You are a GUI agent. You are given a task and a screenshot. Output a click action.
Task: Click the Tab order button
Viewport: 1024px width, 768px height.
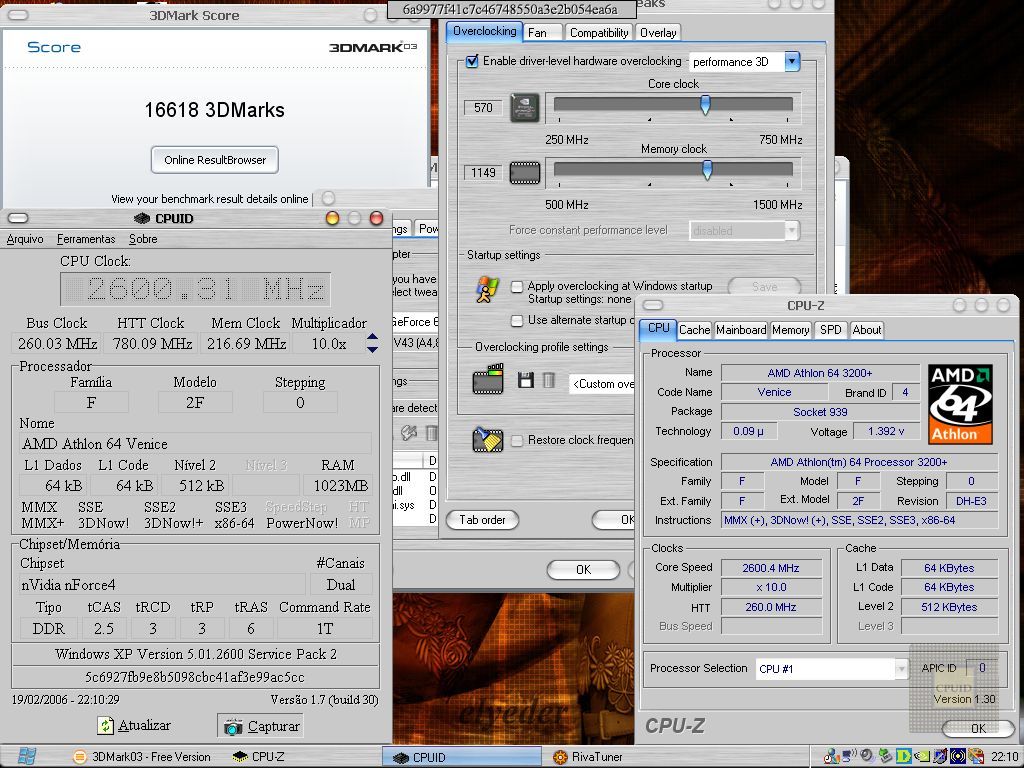[x=482, y=520]
